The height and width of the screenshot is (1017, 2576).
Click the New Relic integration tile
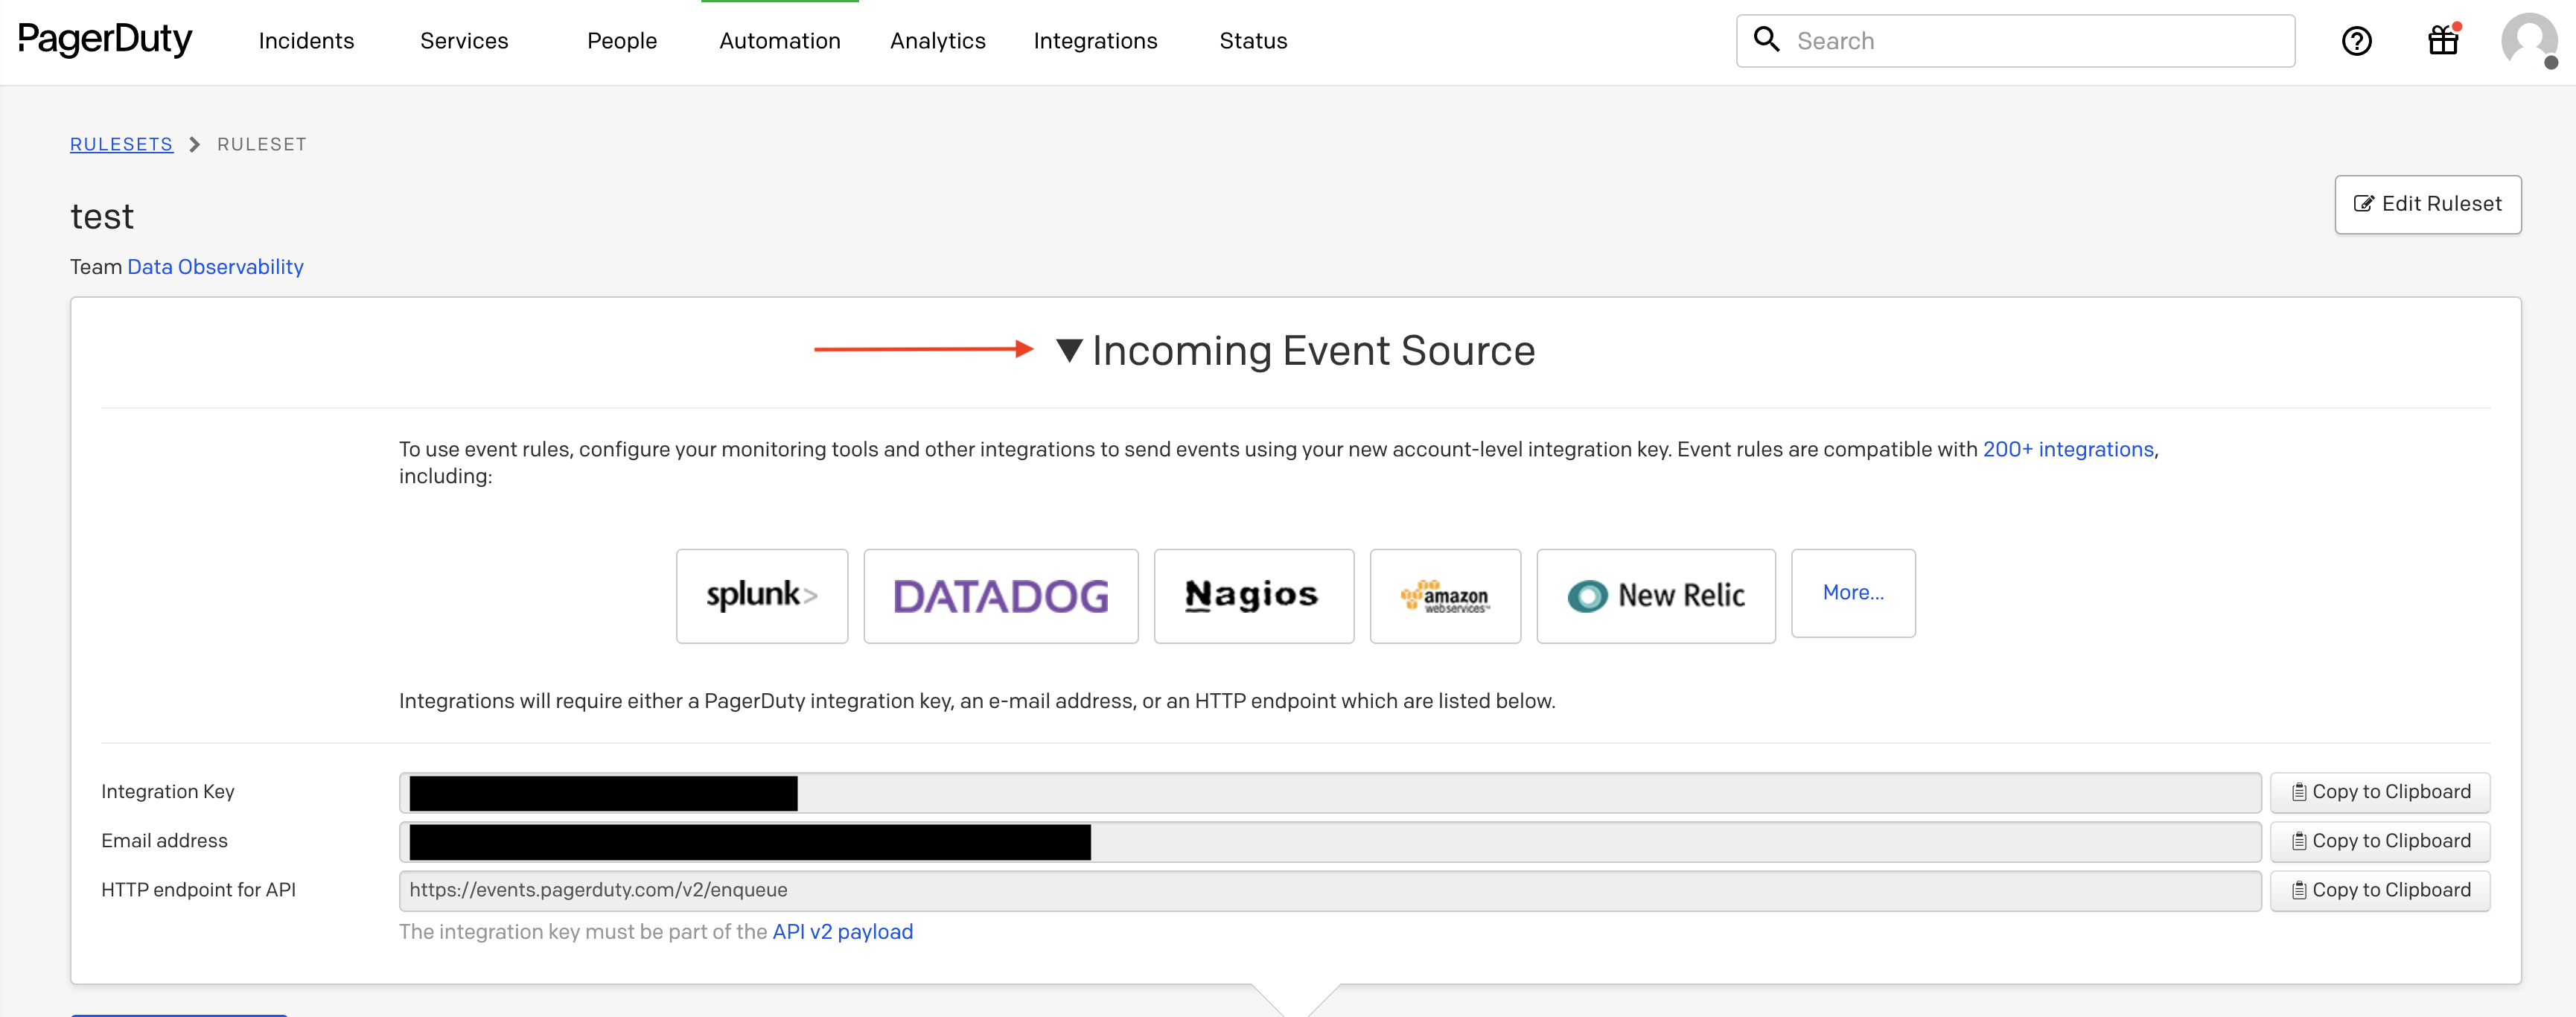pos(1655,595)
